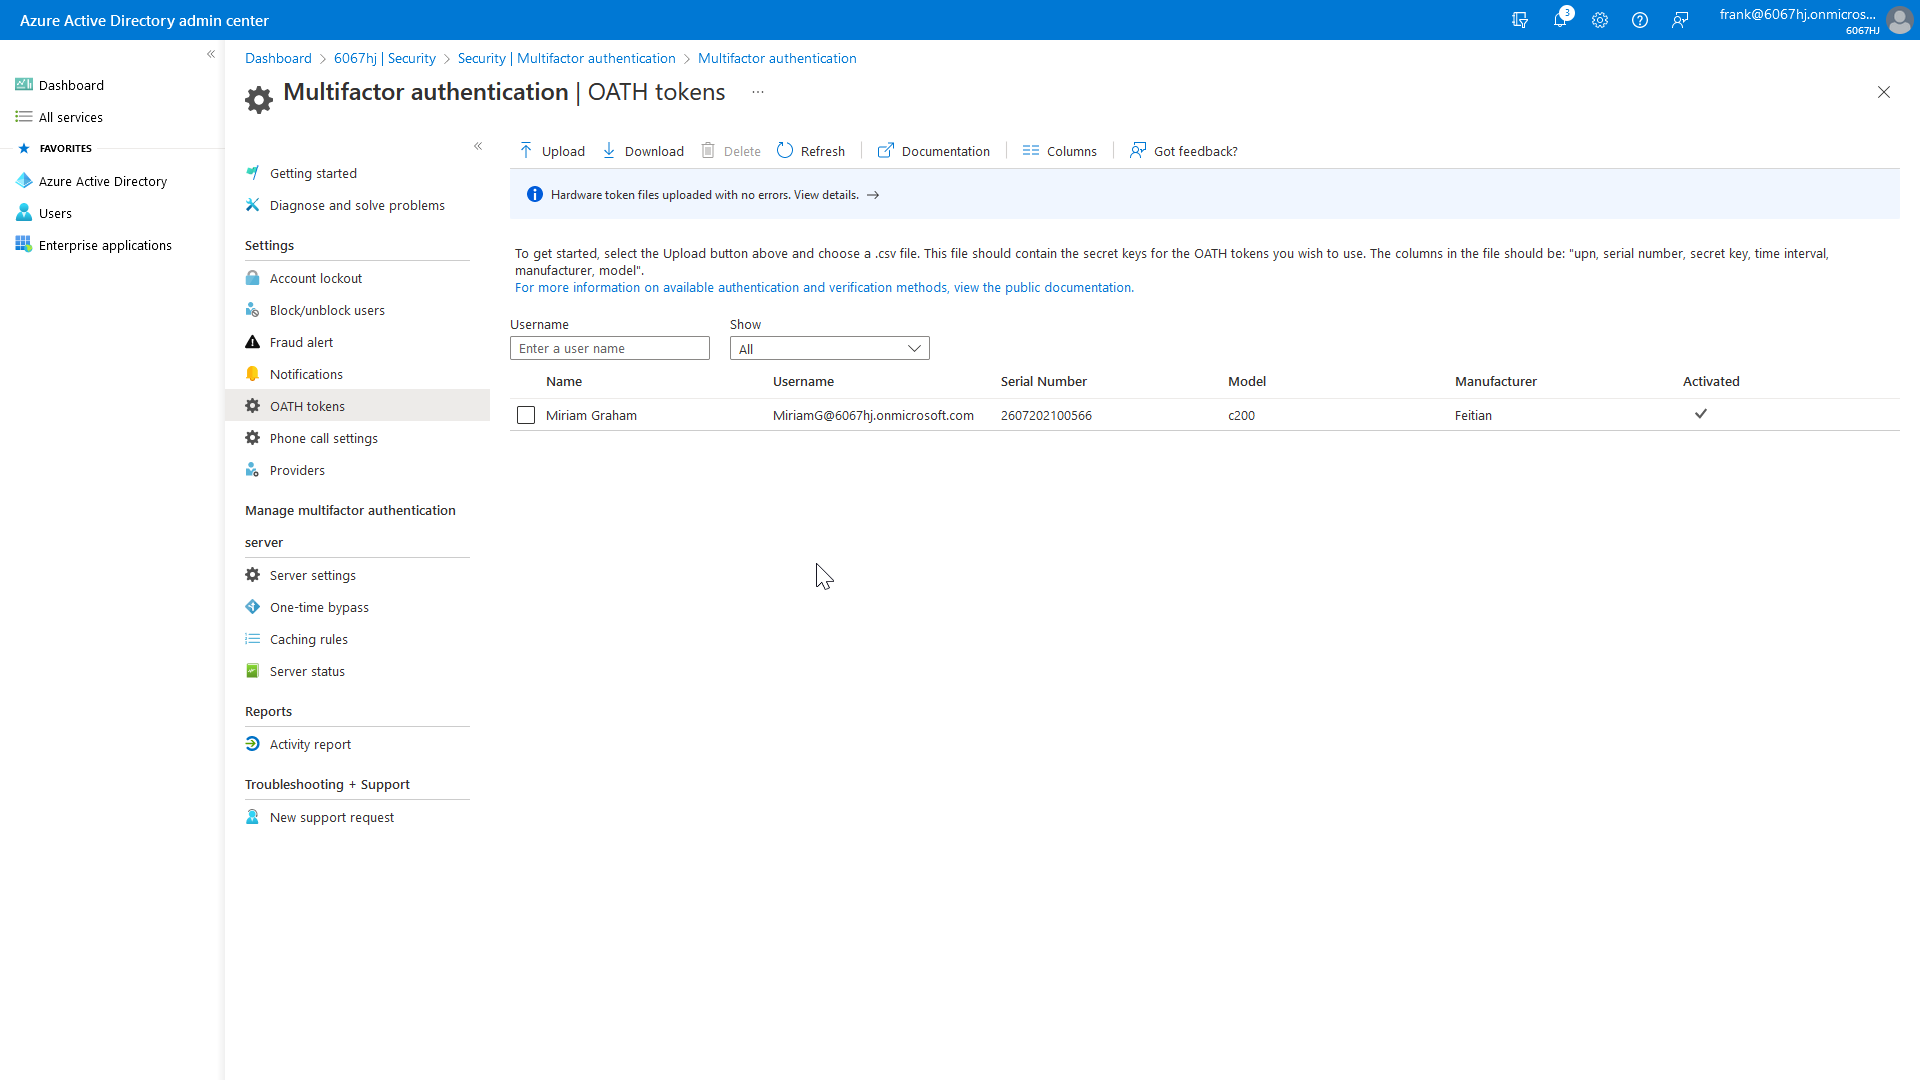Open the OATH tokens settings entry
Screen dimensions: 1920x1080
307,406
